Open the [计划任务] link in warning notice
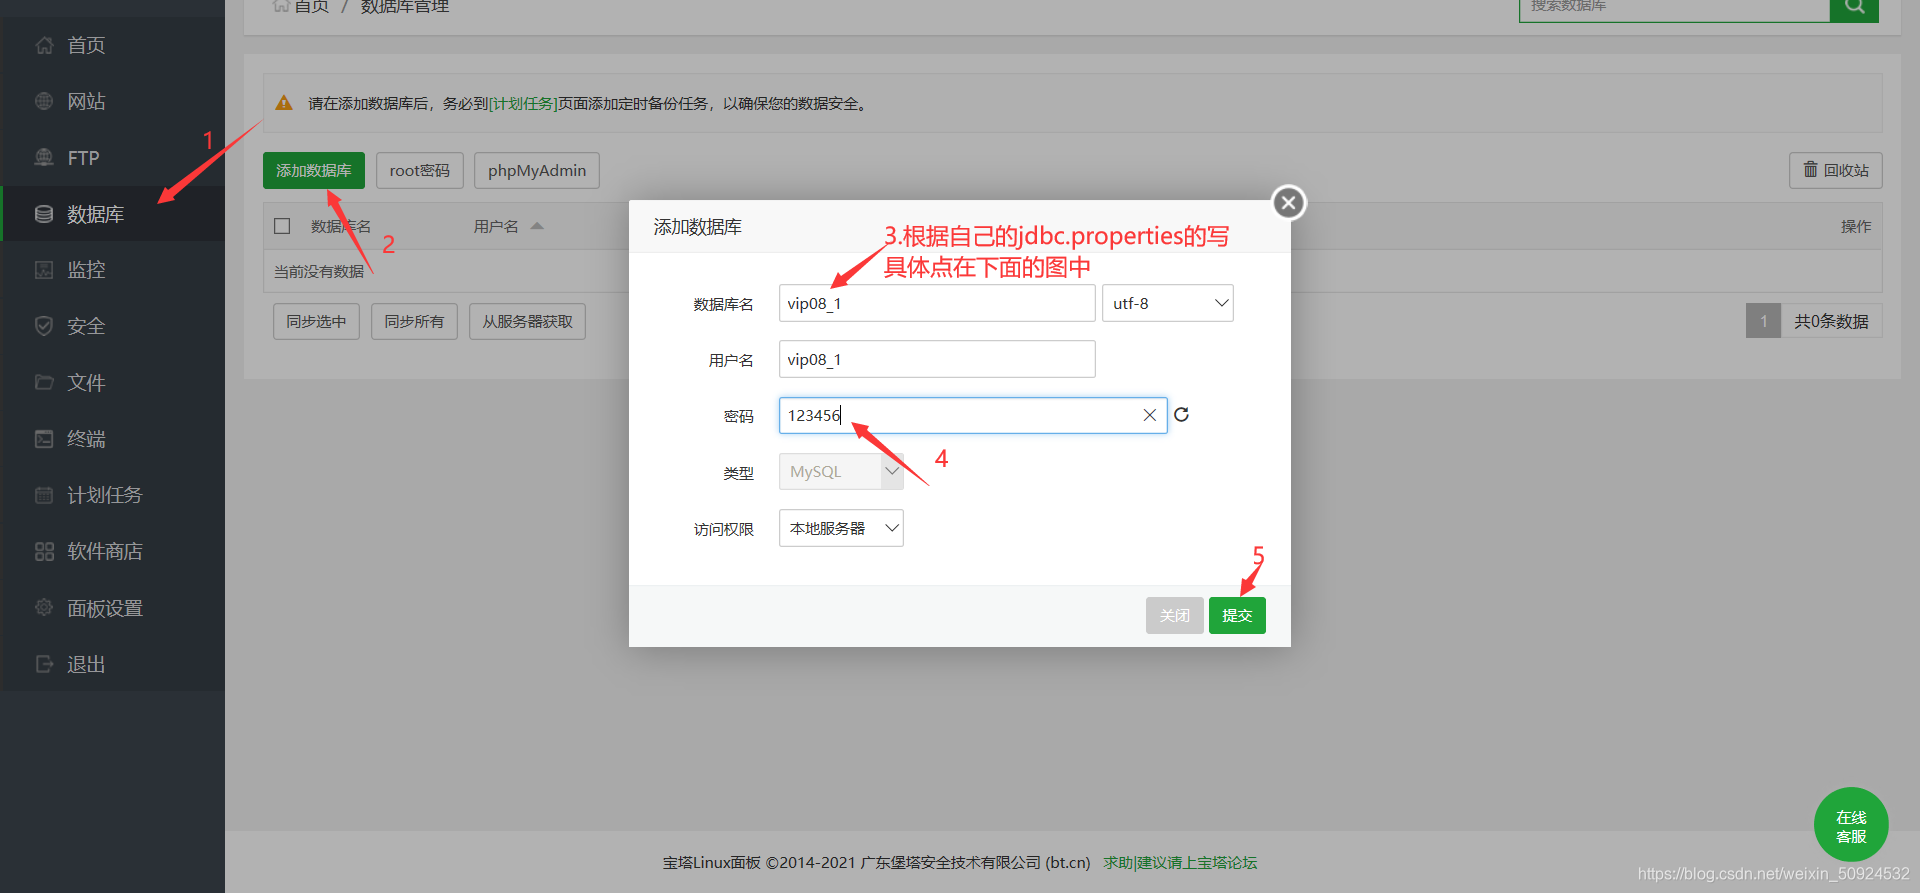This screenshot has height=893, width=1920. click(x=523, y=103)
